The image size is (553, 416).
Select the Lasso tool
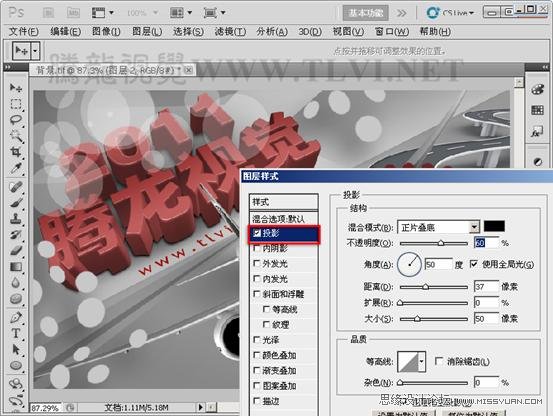[x=16, y=120]
